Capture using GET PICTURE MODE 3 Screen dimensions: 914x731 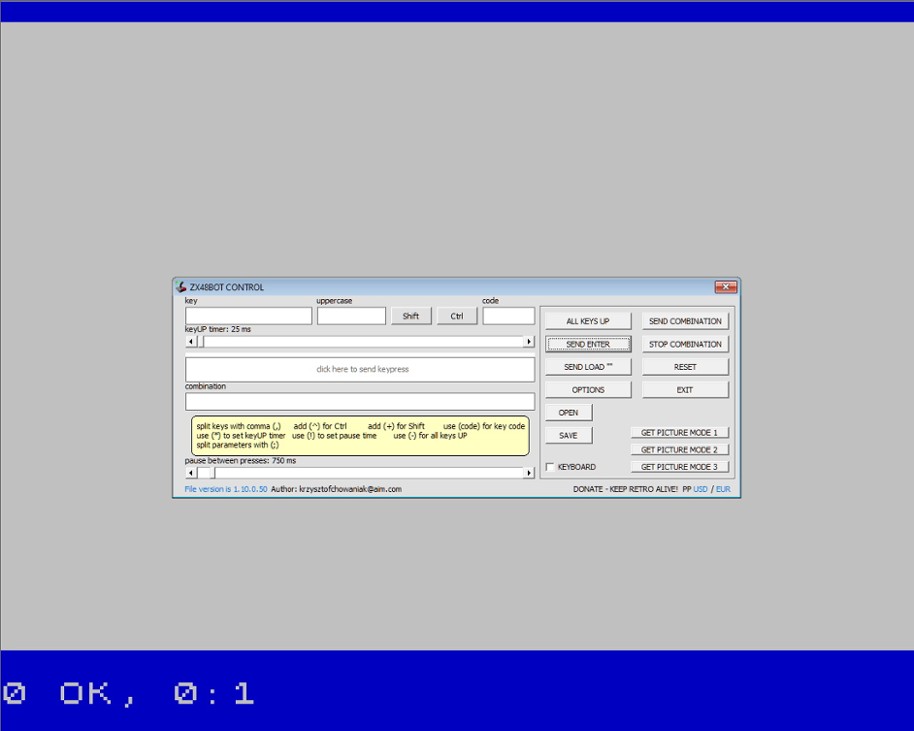(x=680, y=466)
